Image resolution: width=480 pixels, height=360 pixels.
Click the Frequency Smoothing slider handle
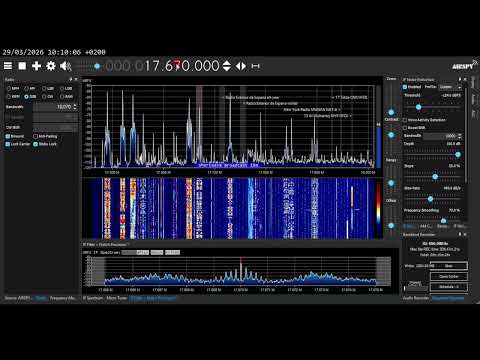click(443, 221)
